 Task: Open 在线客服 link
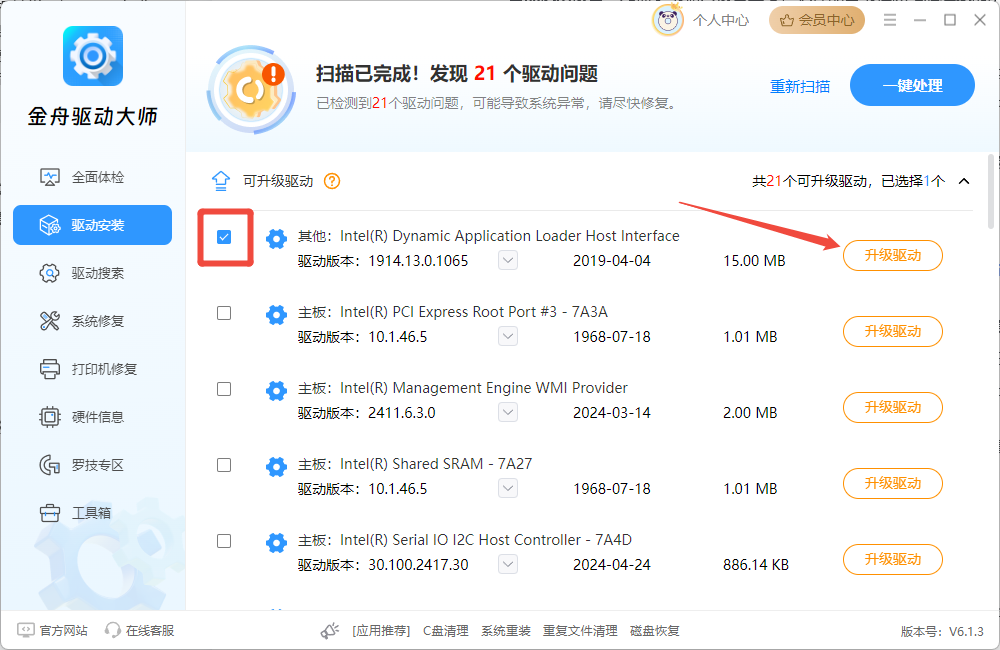pos(140,630)
